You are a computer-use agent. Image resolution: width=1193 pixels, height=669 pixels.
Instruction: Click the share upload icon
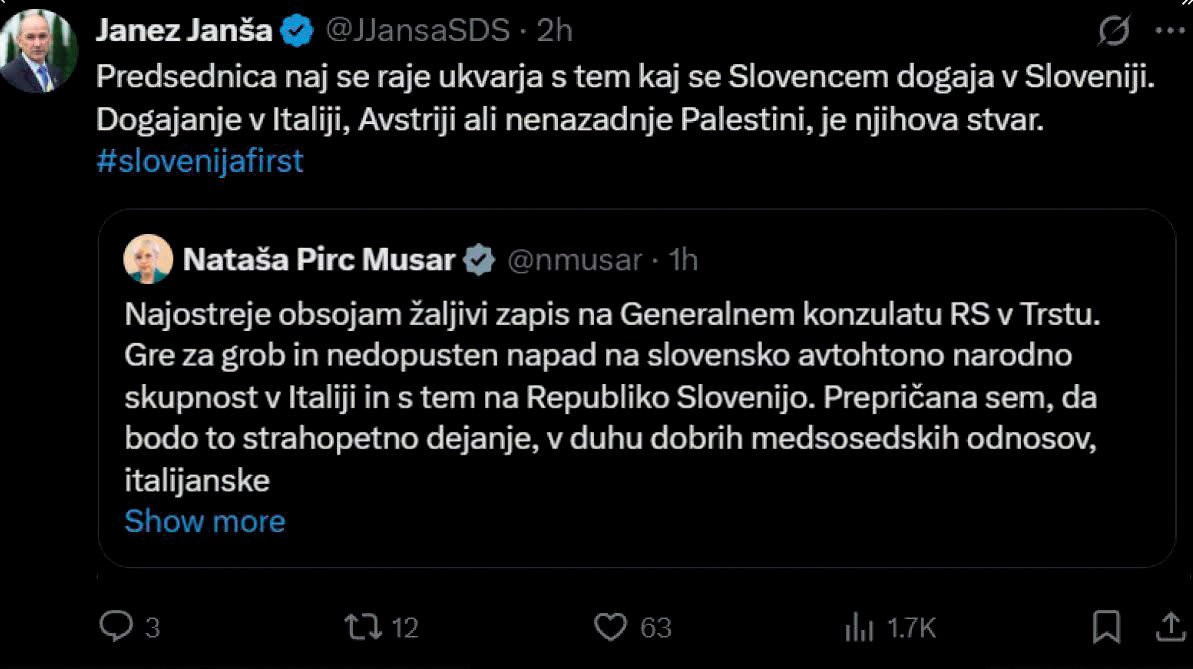click(1170, 627)
